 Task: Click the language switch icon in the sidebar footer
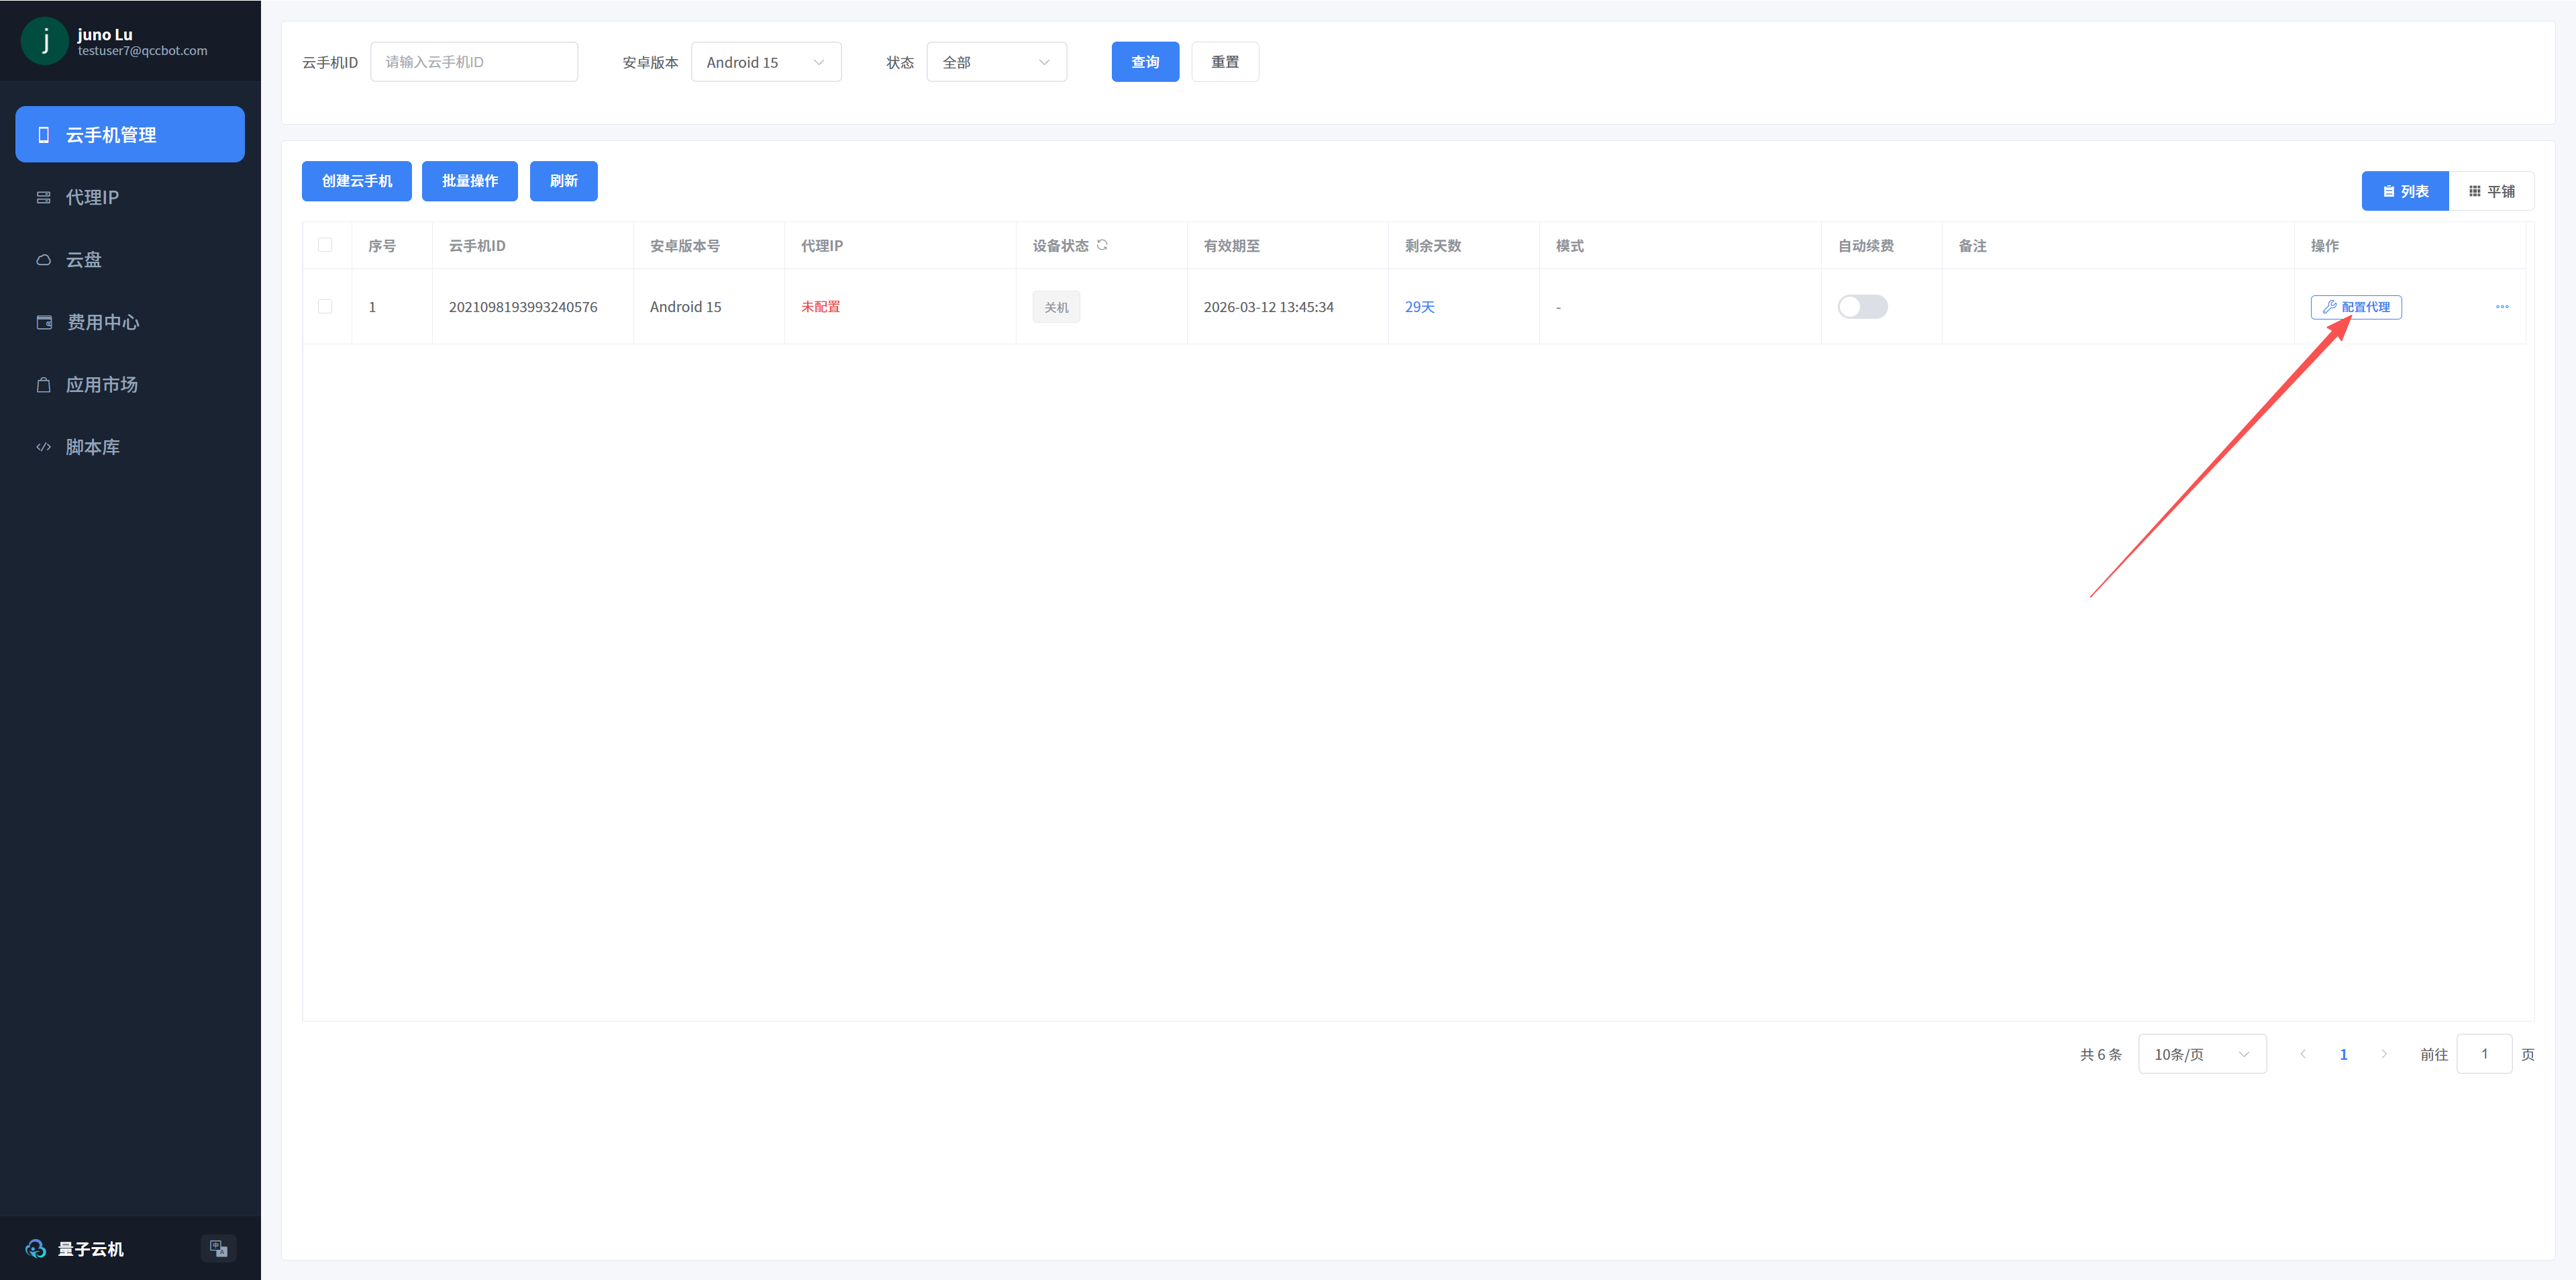point(218,1248)
